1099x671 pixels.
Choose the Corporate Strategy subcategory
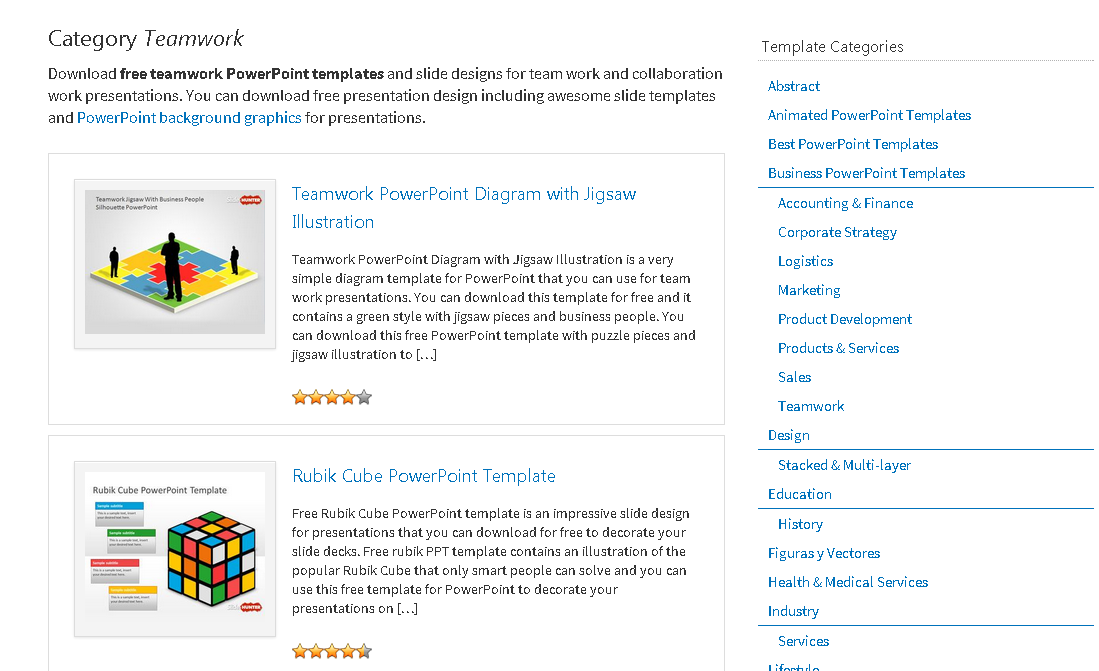click(837, 232)
